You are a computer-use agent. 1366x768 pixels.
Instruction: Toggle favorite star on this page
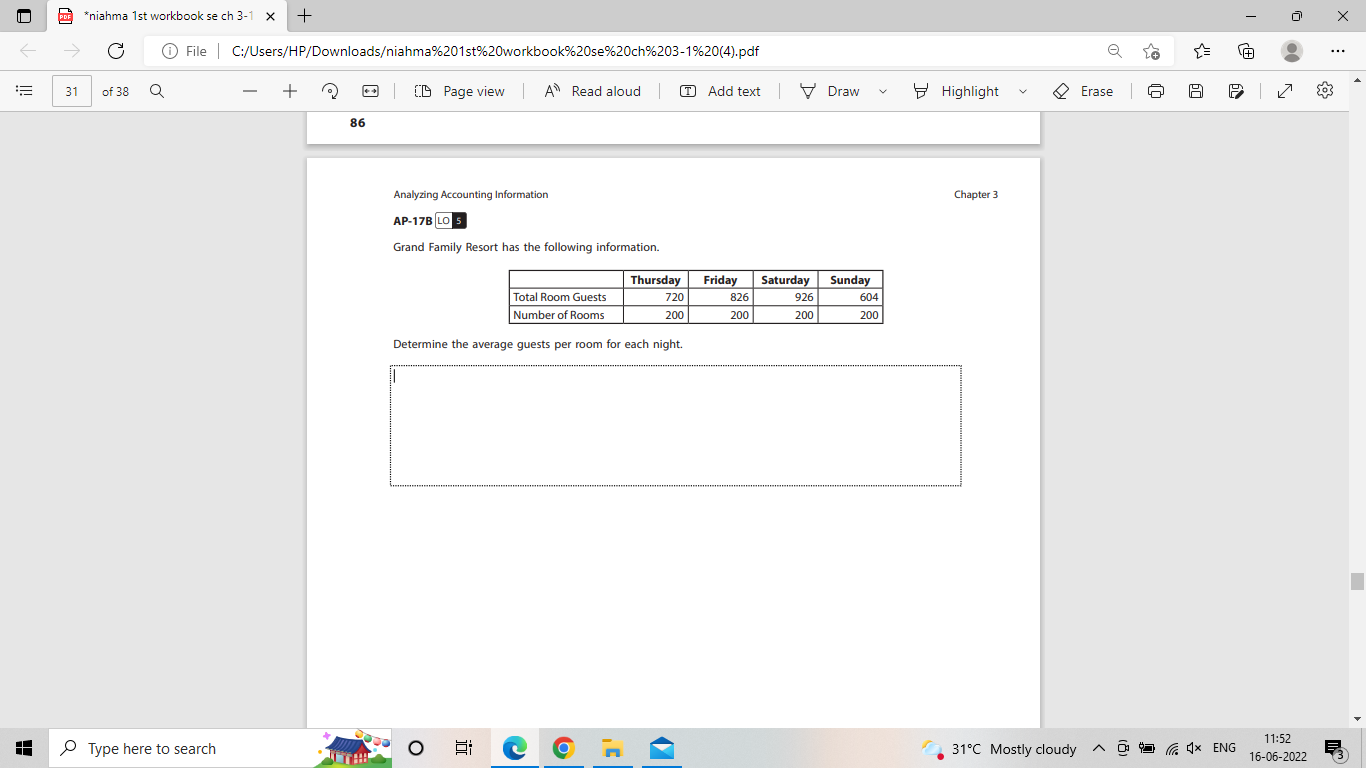click(1150, 50)
